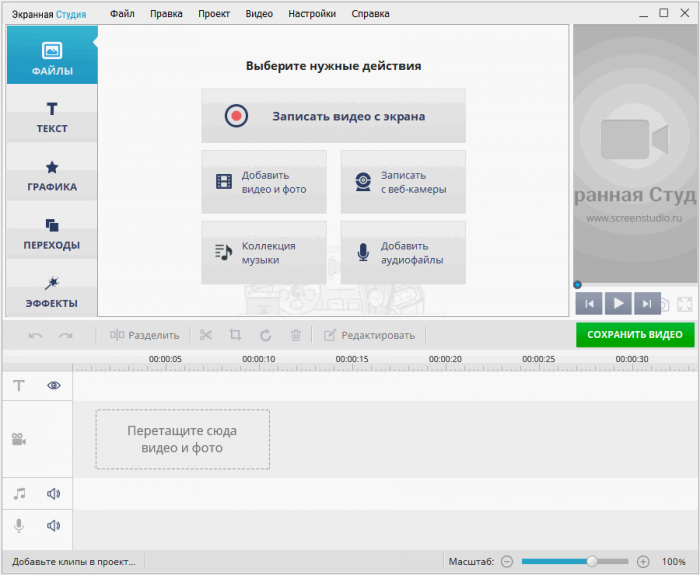Zoom out timeline with minus icon
The width and height of the screenshot is (700, 575).
pos(507,562)
